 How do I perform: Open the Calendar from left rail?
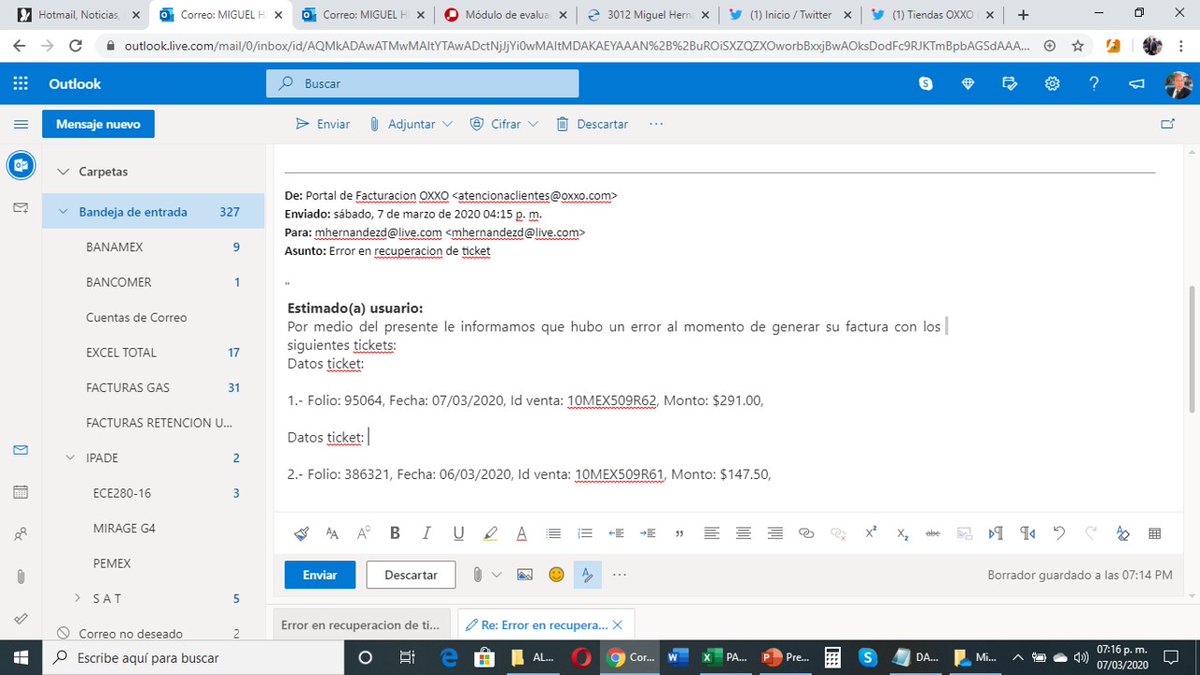21,492
